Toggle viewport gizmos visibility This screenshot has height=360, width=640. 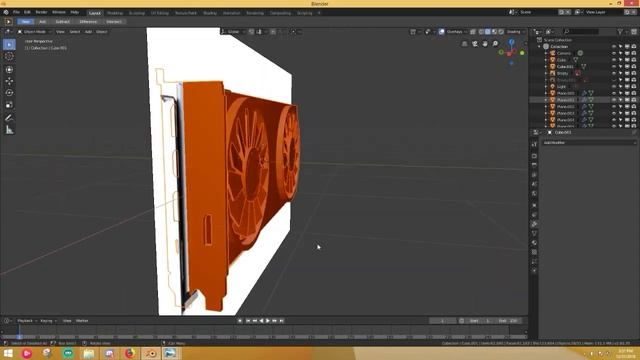coord(427,32)
